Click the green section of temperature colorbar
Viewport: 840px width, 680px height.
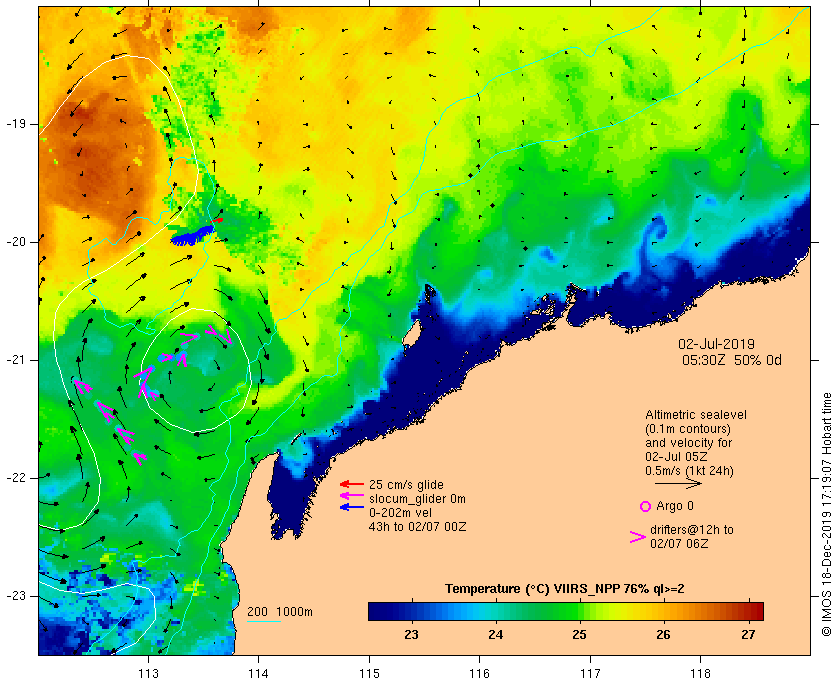pos(546,611)
